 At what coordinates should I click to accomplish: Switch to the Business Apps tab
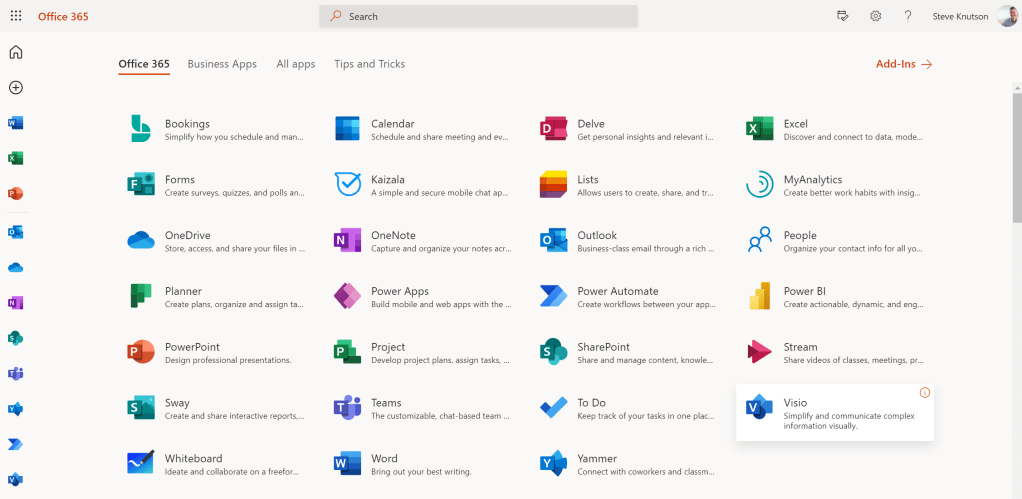(x=222, y=64)
